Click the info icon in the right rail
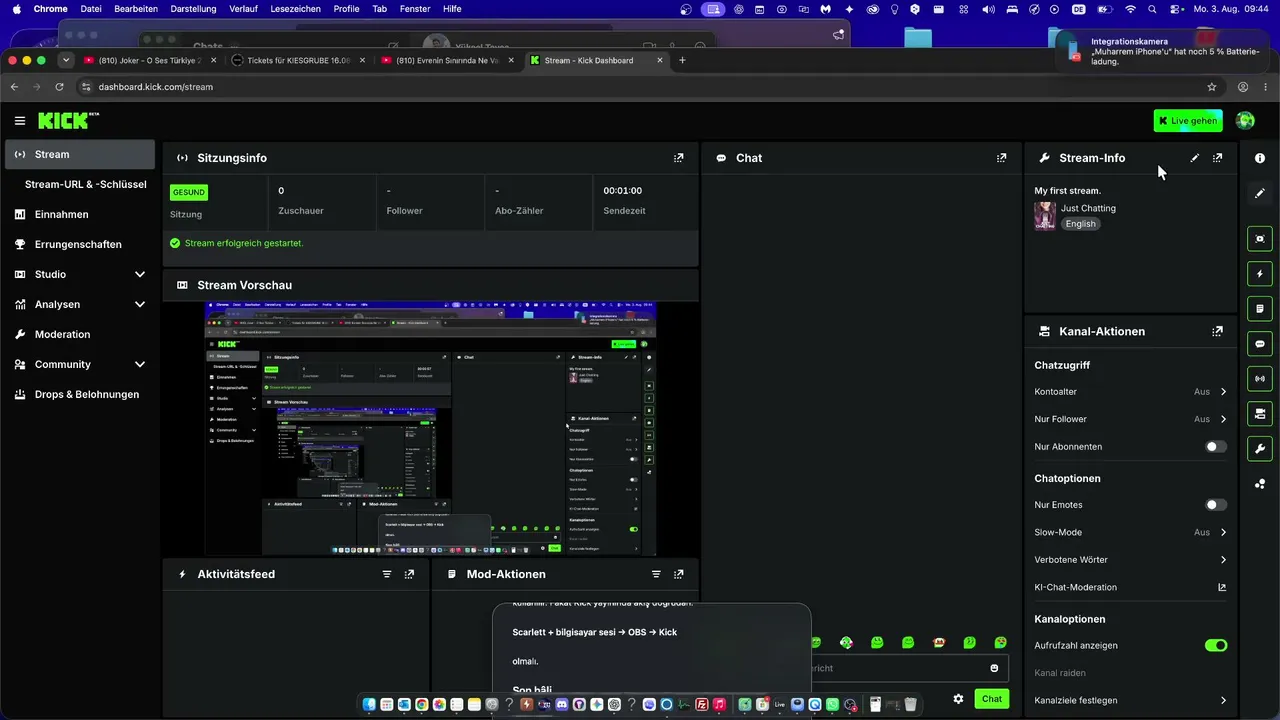Image resolution: width=1280 pixels, height=720 pixels. tap(1260, 158)
